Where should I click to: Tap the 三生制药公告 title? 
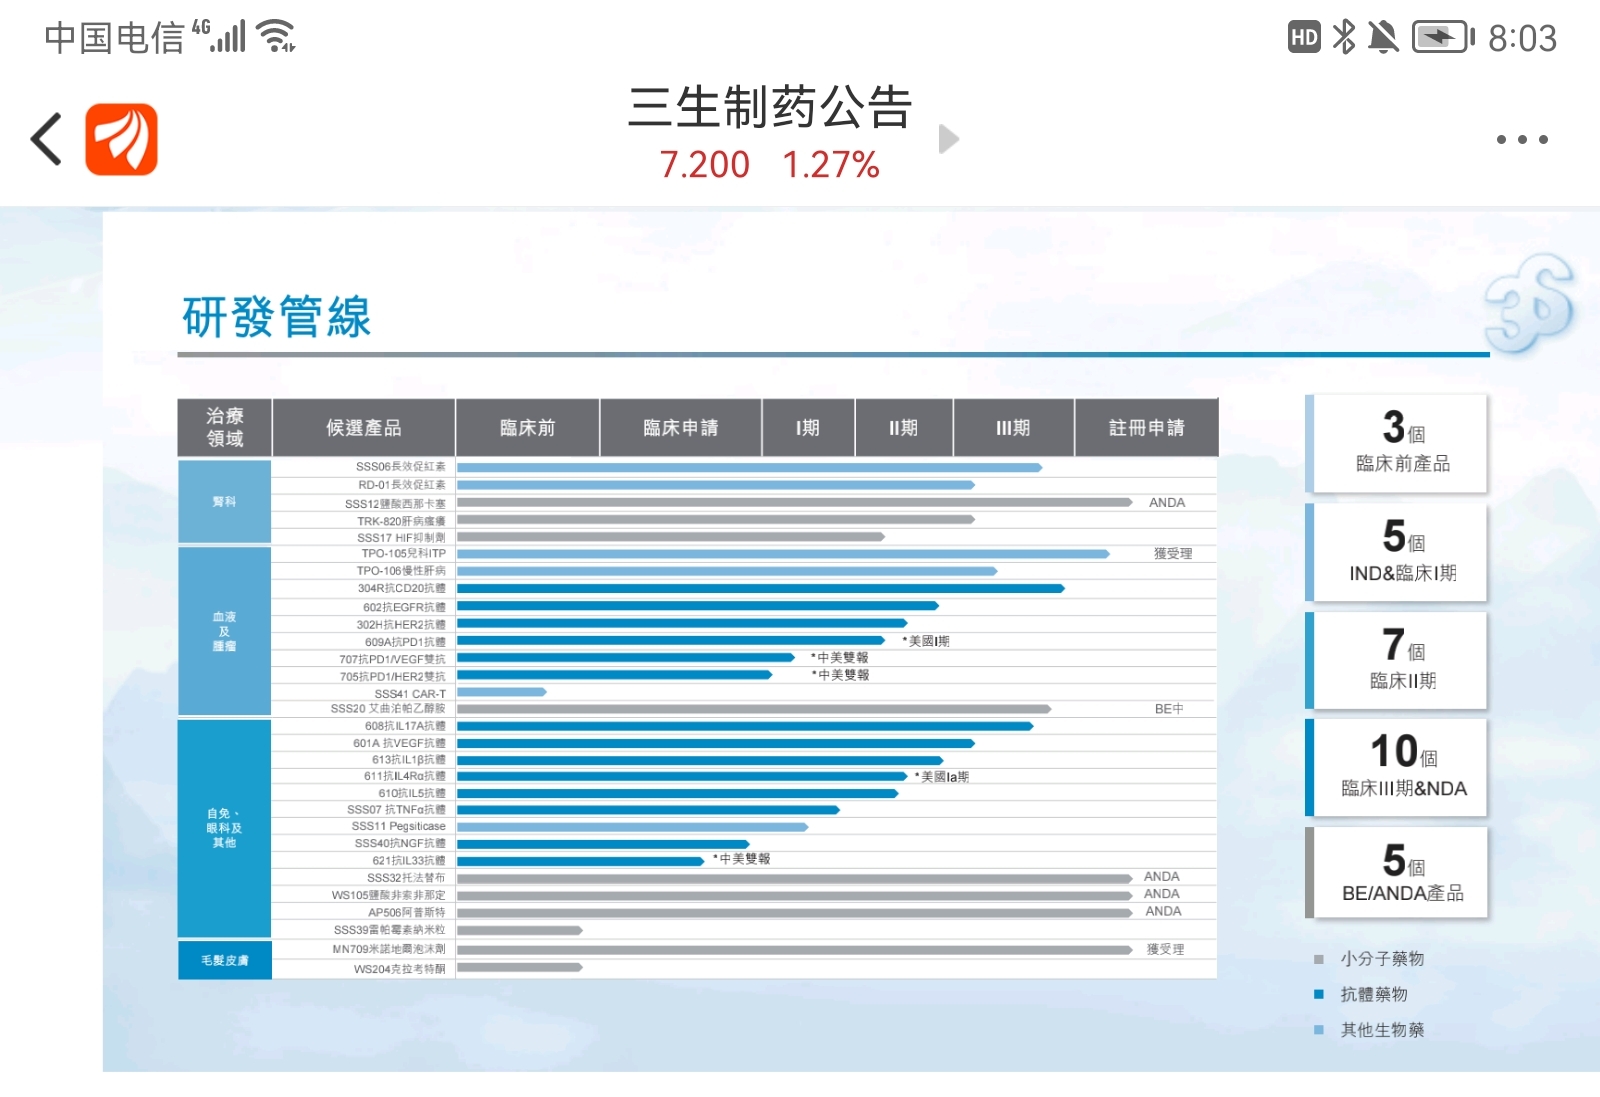coord(770,107)
